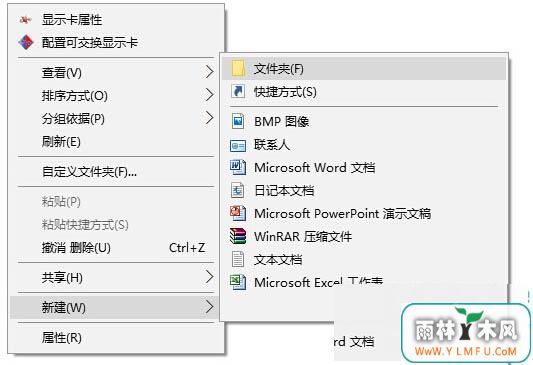Click the greyed 粘贴(P) entry
Screen dimensions: 533x365
(x=116, y=202)
